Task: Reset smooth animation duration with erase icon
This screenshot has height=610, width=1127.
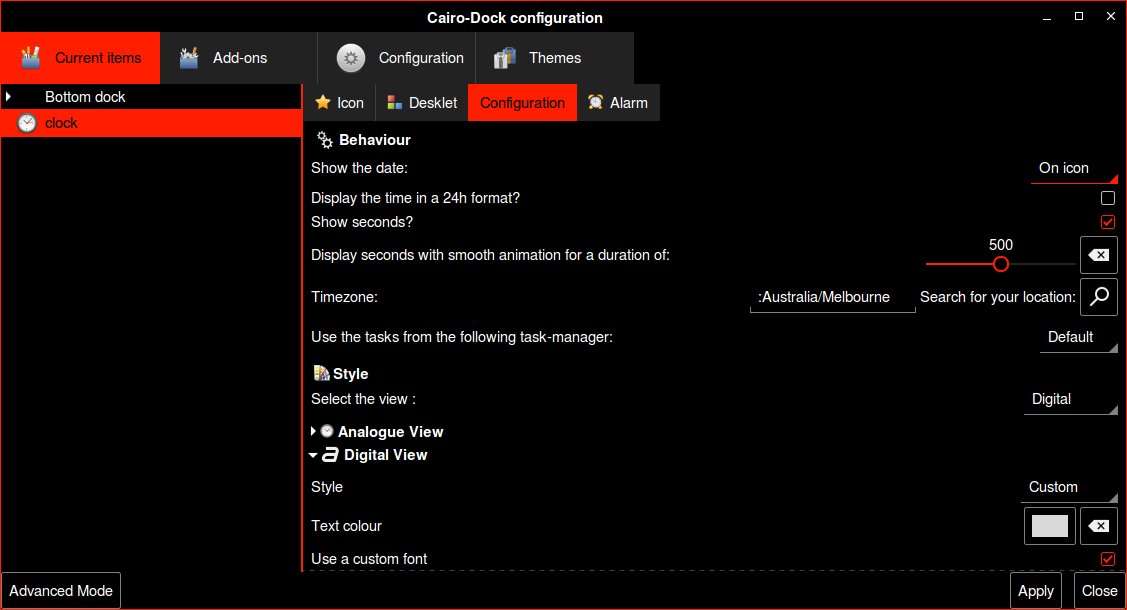Action: pos(1099,255)
